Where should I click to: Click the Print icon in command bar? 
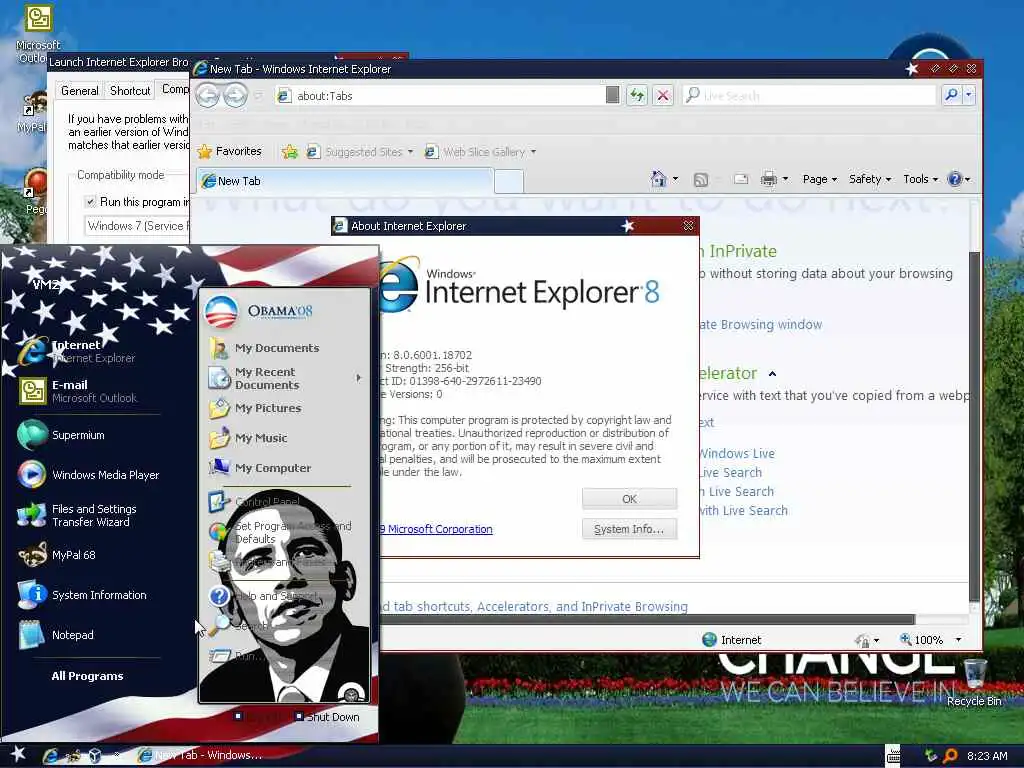(769, 179)
